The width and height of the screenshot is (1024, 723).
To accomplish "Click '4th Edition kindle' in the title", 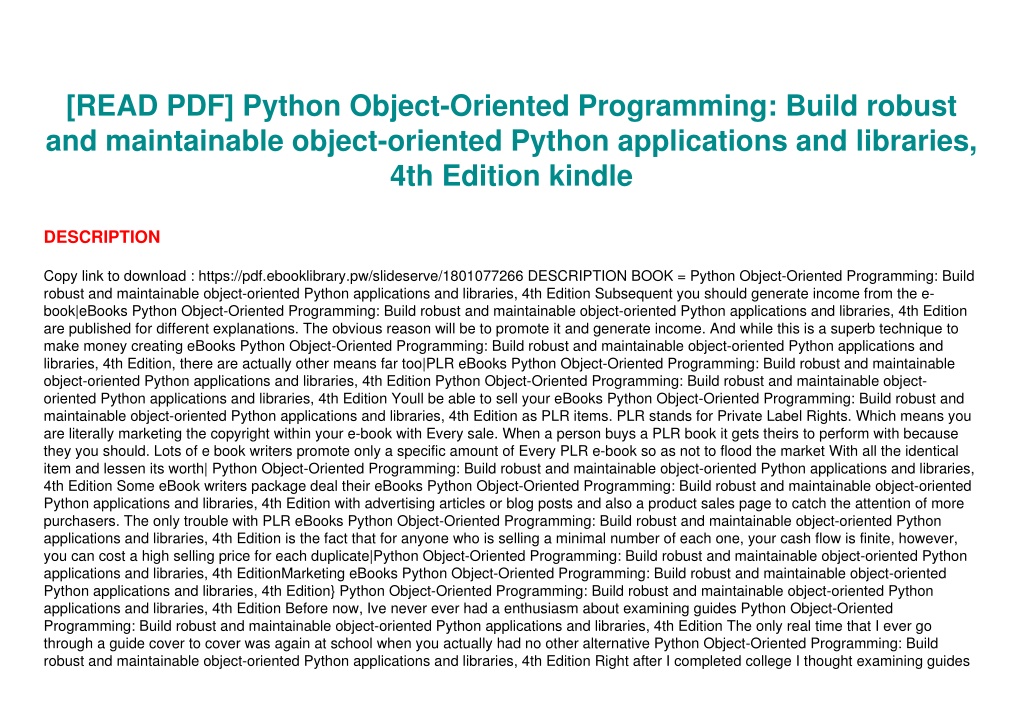I will click(511, 176).
